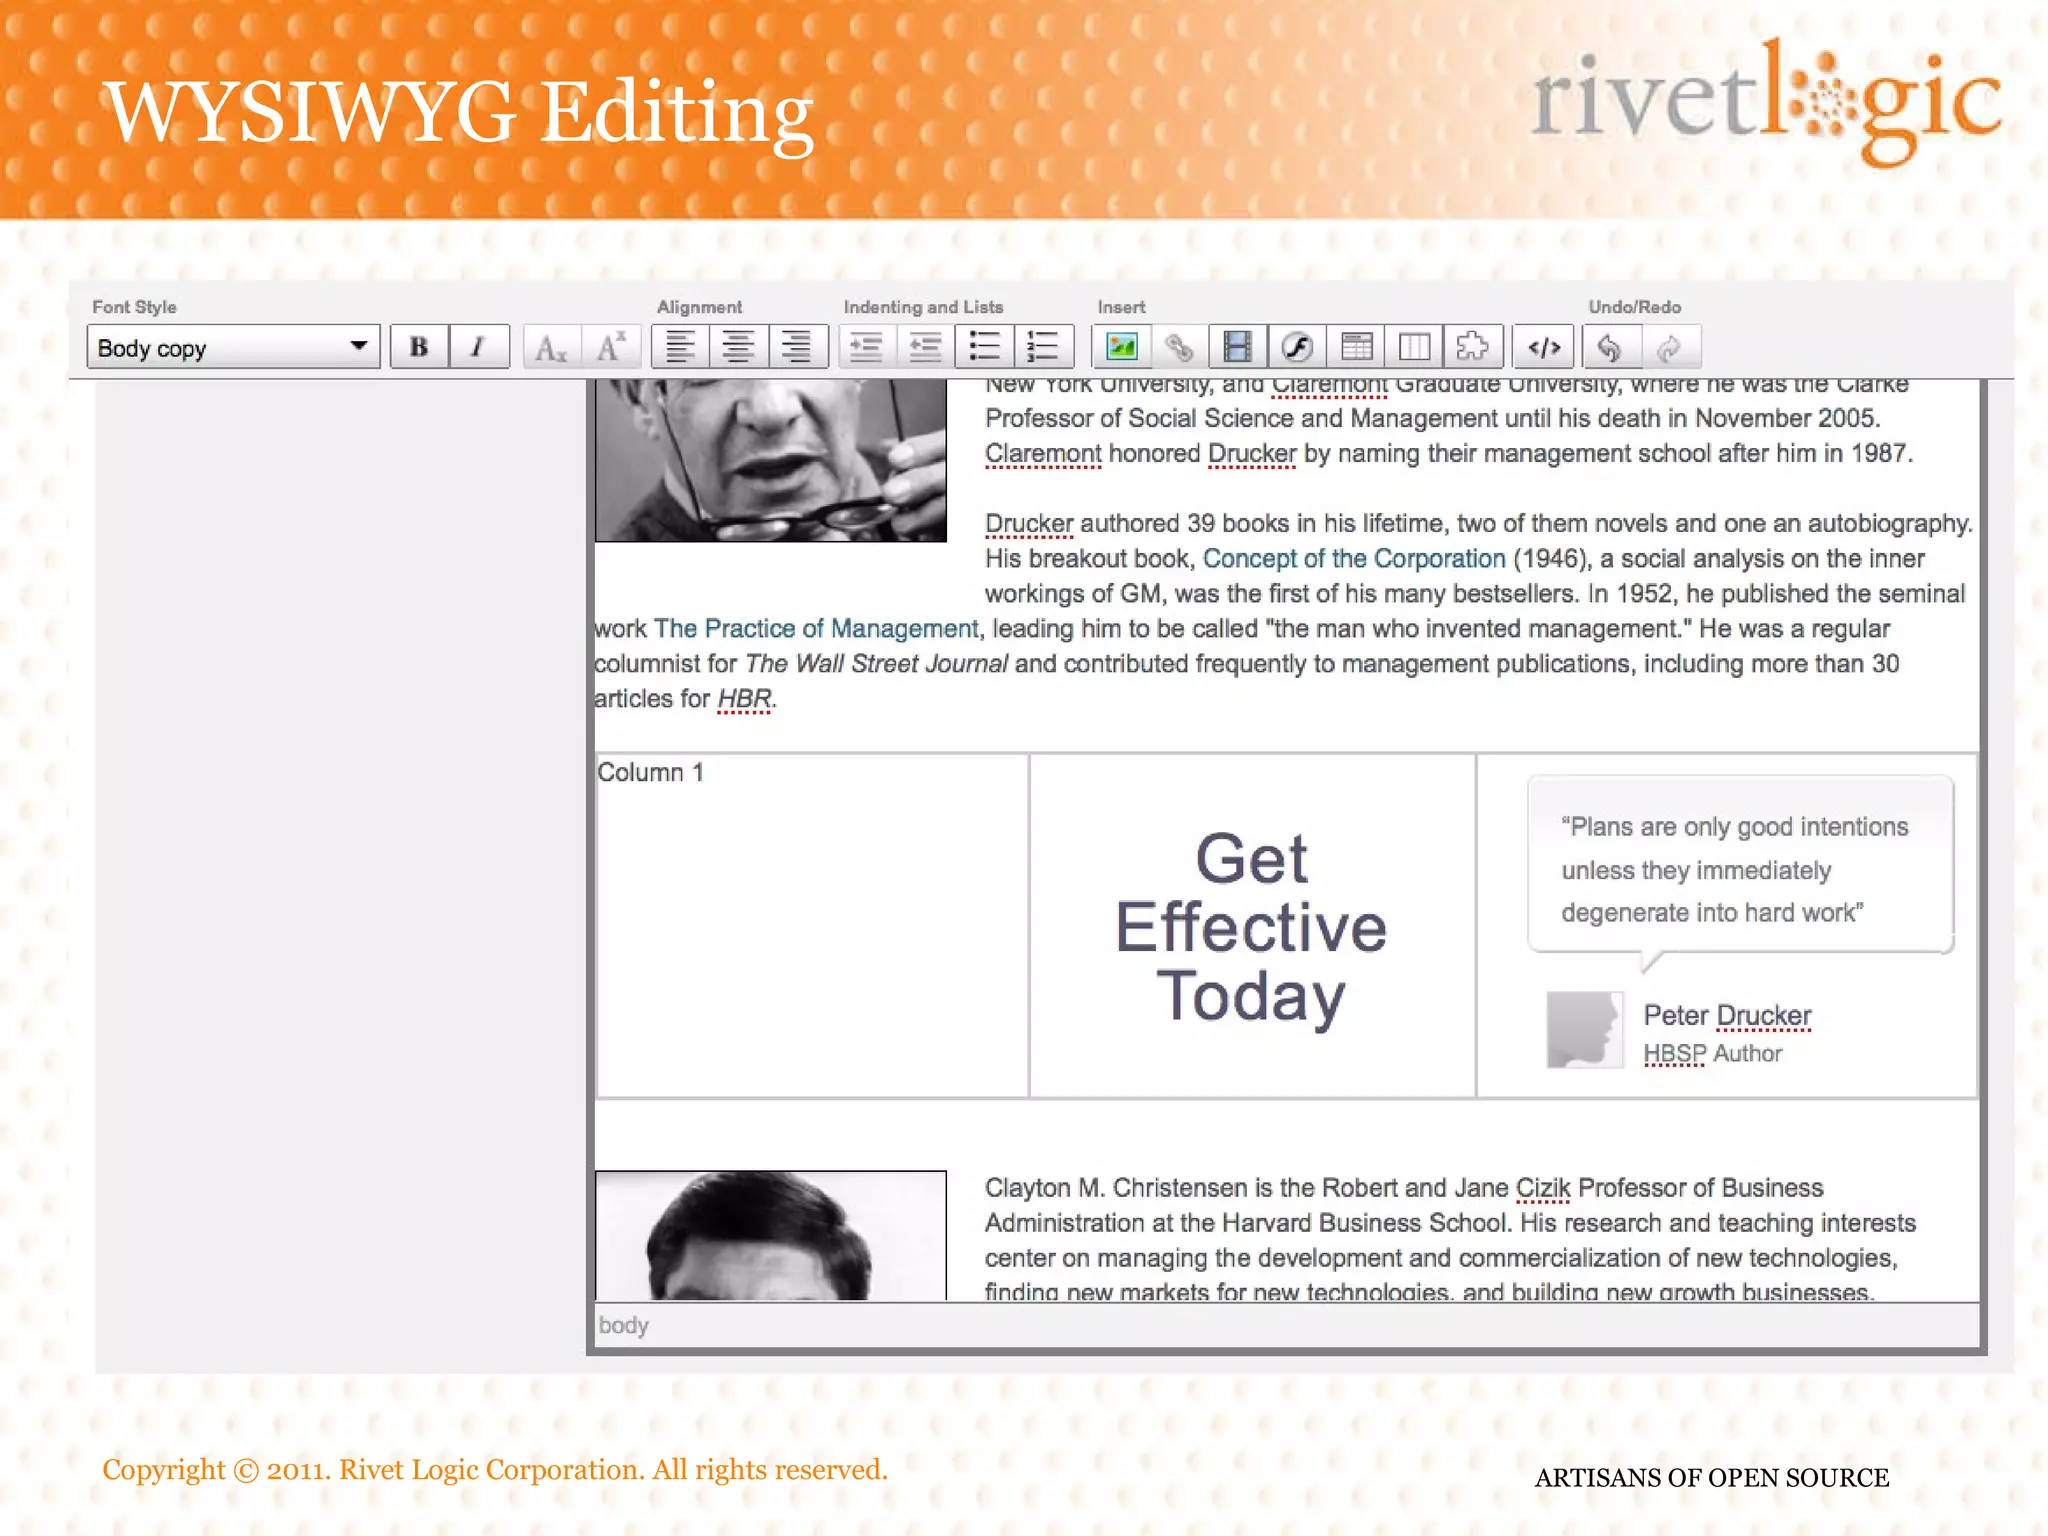This screenshot has width=2048, height=1536.
Task: Click the Alignment group label
Action: tap(699, 307)
